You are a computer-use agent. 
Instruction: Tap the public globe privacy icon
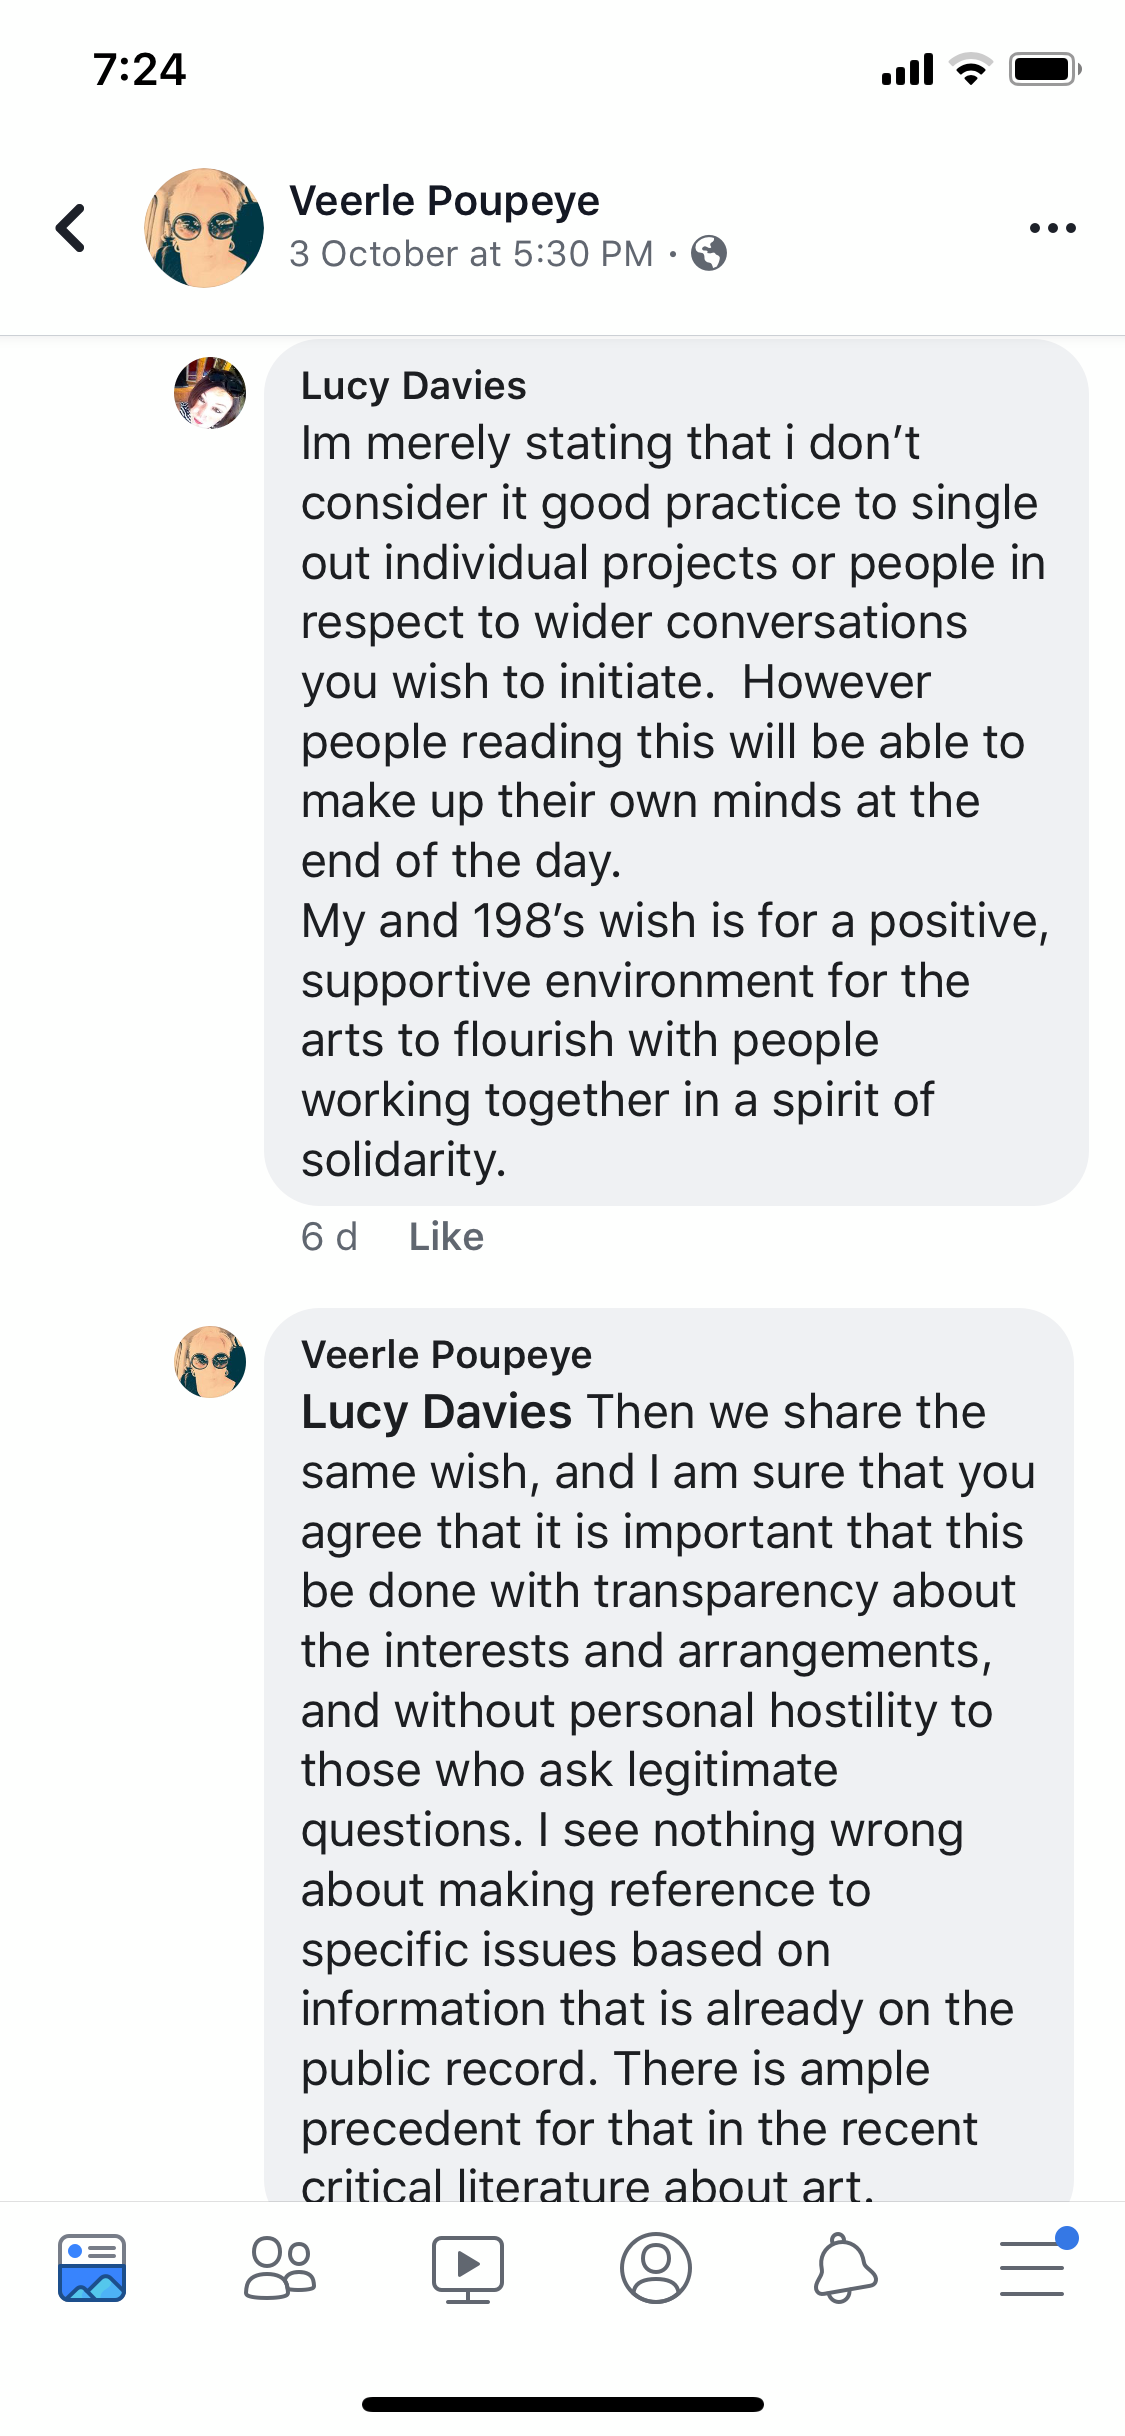[x=709, y=254]
